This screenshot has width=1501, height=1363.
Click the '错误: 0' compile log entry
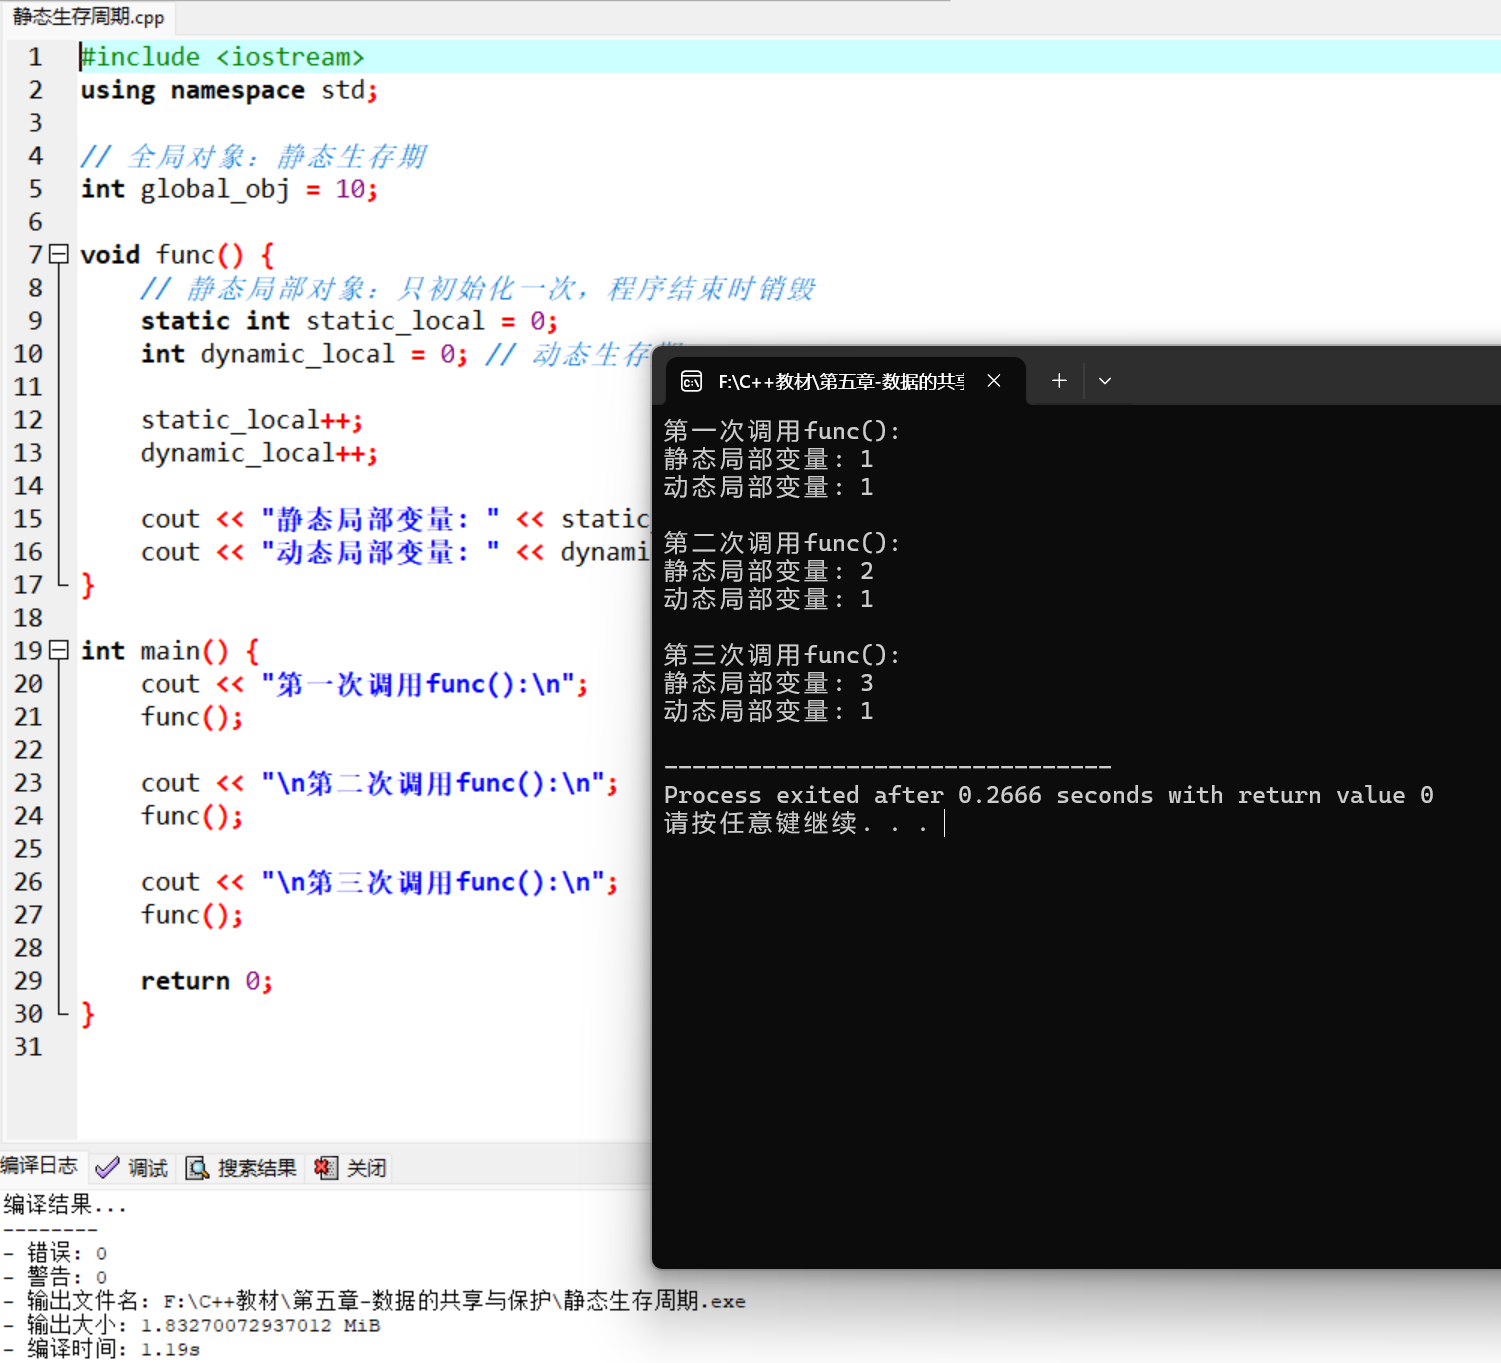click(55, 1253)
